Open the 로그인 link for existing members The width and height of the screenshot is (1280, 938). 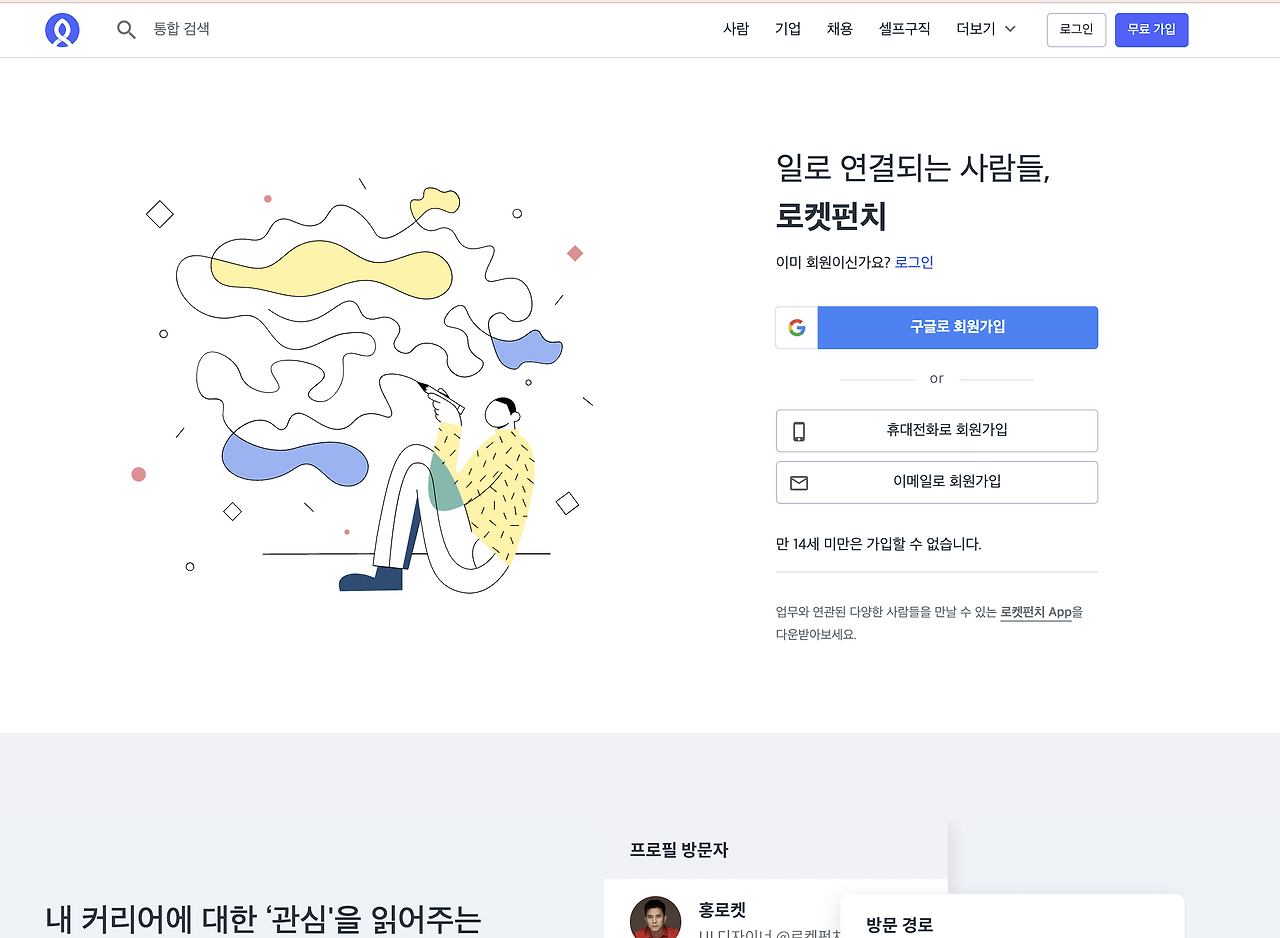(x=913, y=261)
